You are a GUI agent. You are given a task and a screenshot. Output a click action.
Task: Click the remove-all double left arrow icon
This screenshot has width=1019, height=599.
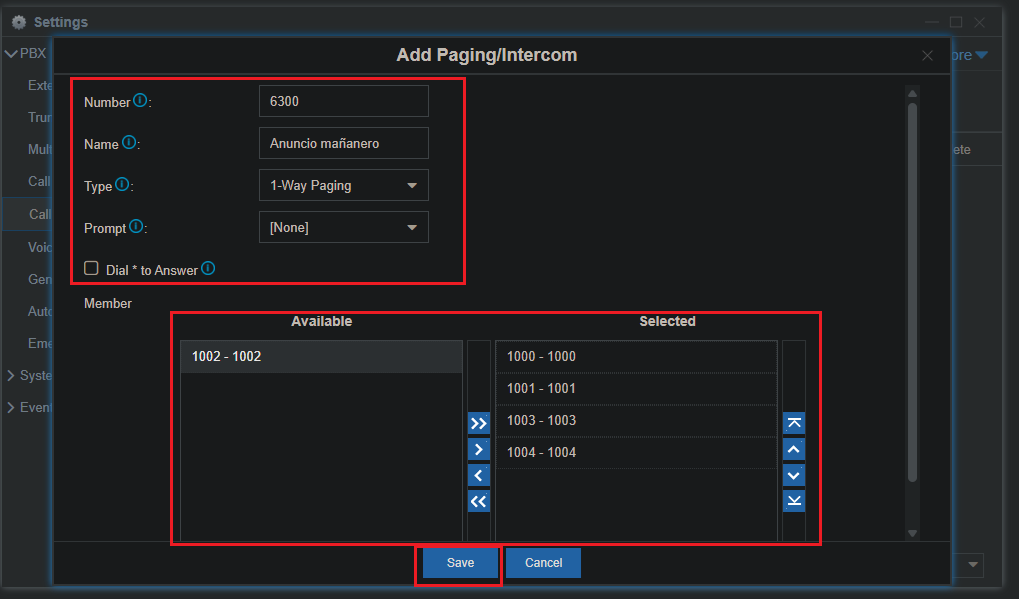(x=479, y=501)
